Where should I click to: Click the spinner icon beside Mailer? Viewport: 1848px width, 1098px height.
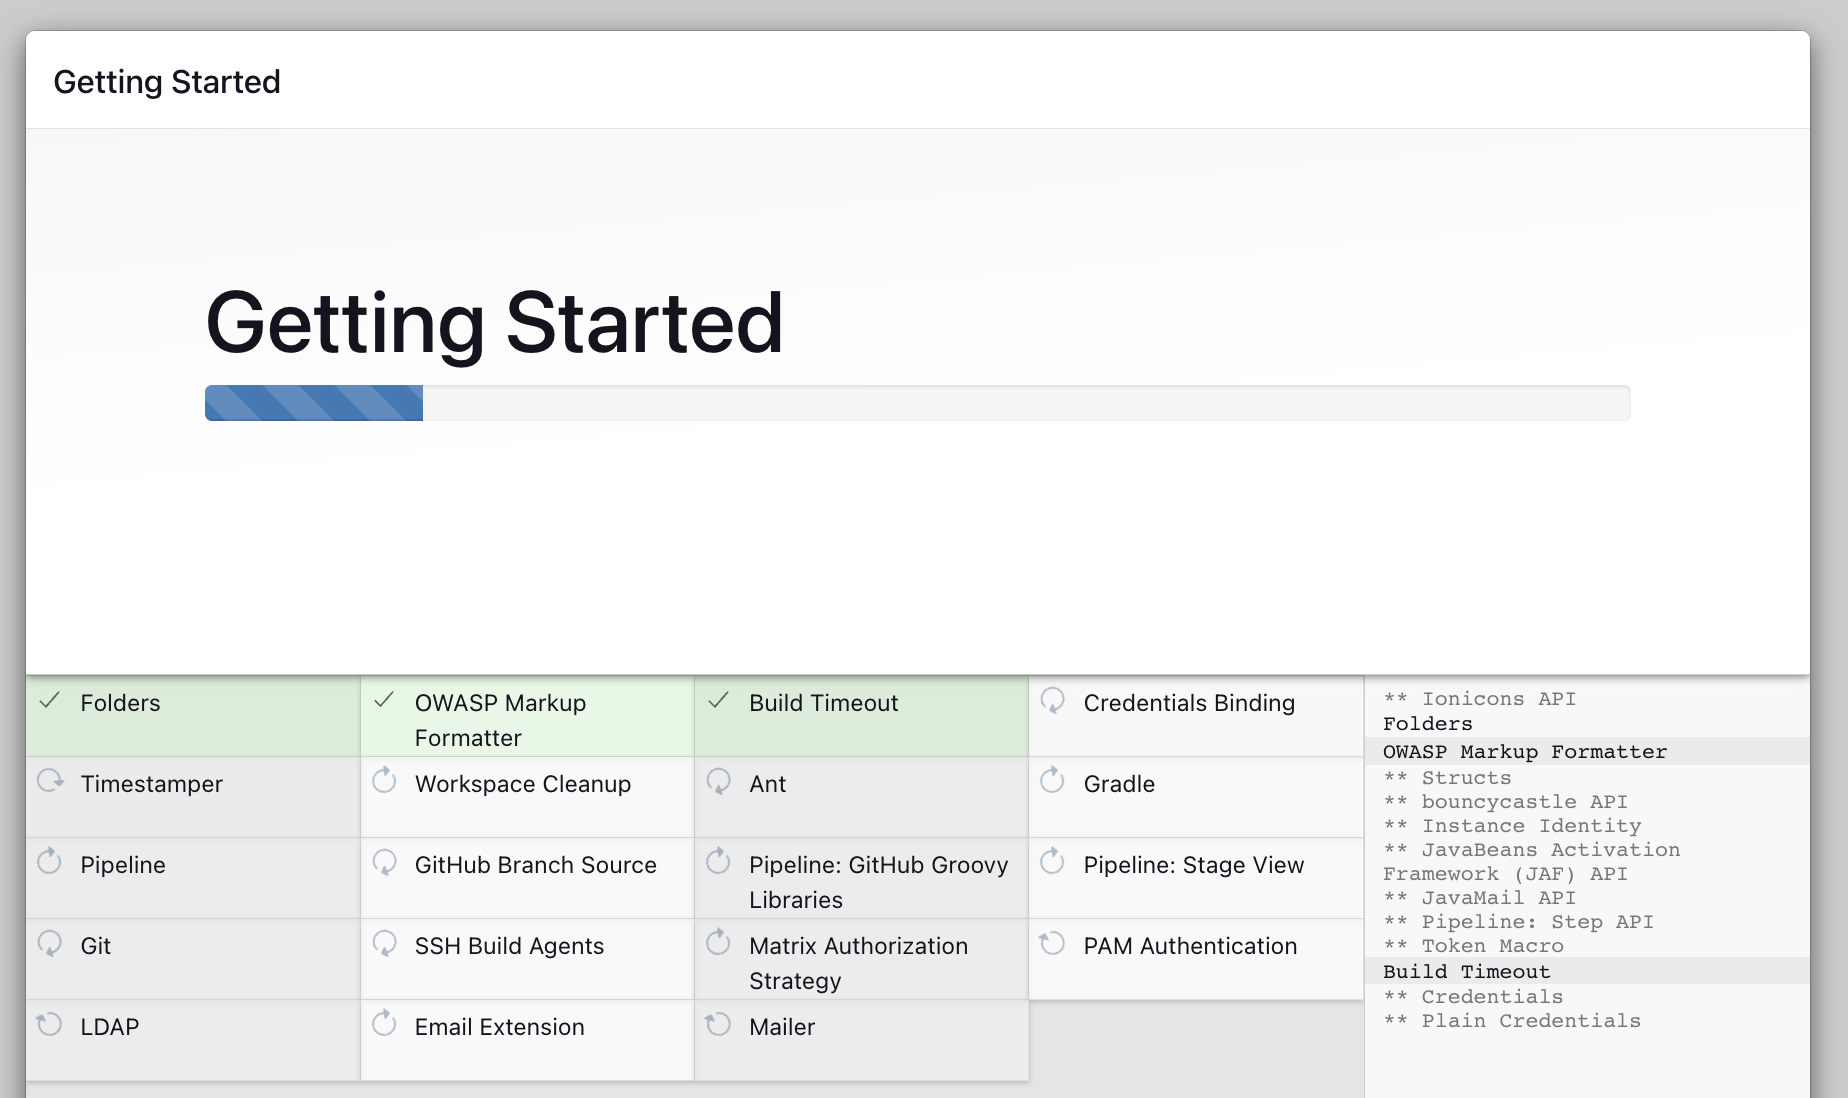(718, 1024)
